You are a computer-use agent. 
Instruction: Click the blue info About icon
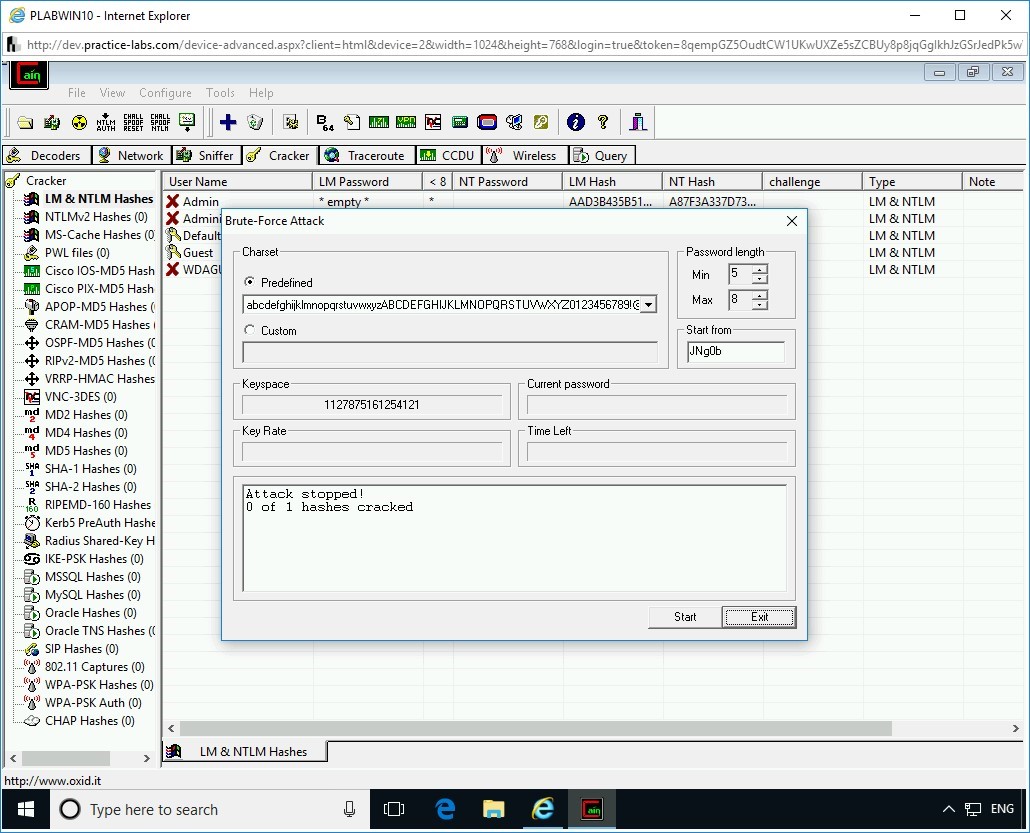click(x=575, y=122)
